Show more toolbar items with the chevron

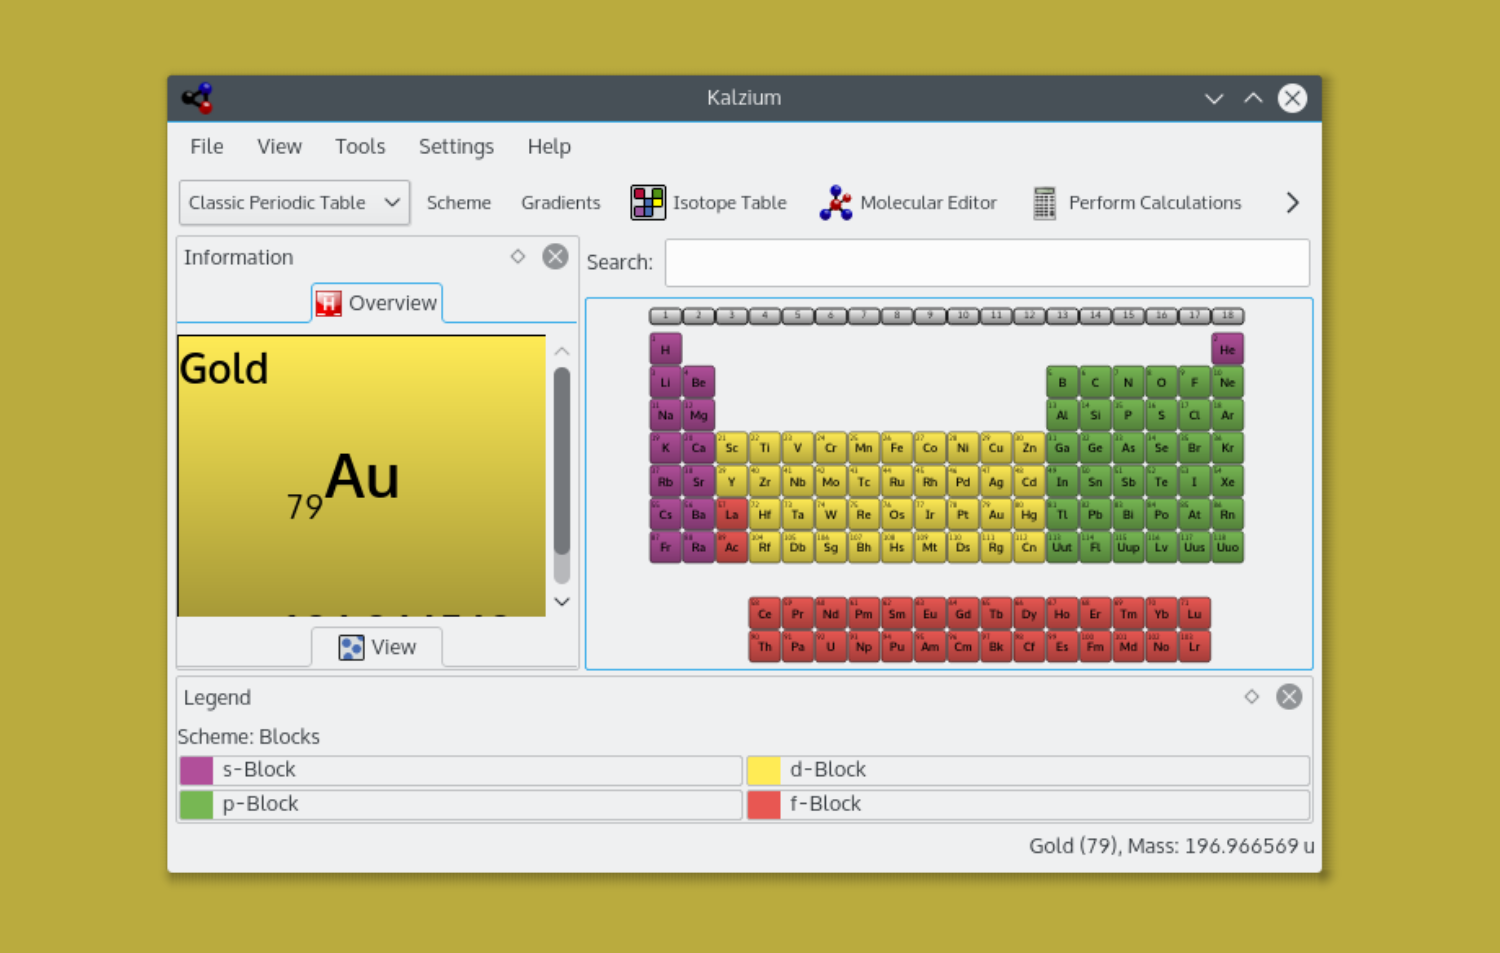coord(1292,203)
